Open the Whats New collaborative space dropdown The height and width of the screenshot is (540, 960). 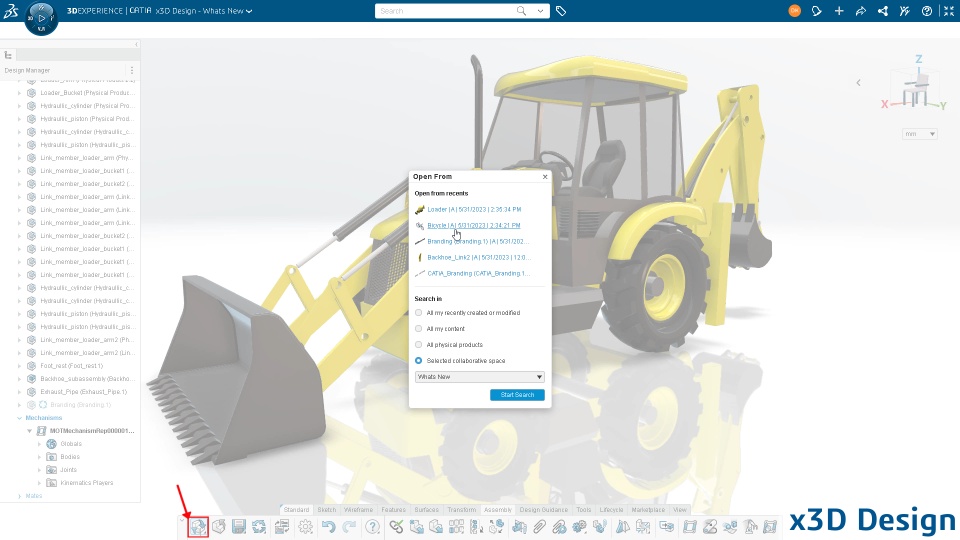(479, 377)
